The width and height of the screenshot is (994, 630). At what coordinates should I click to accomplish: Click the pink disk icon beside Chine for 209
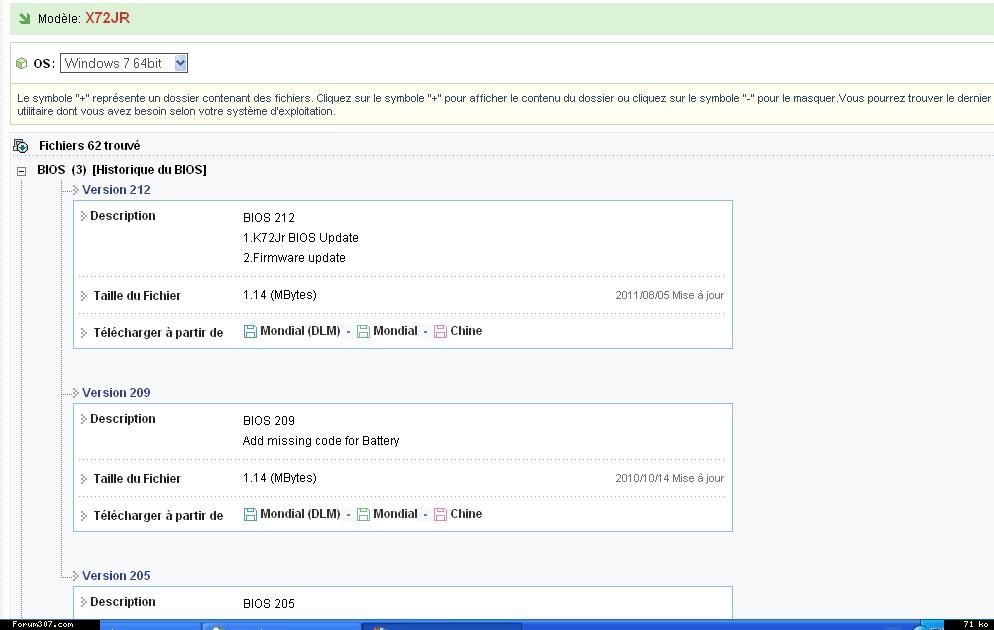441,515
